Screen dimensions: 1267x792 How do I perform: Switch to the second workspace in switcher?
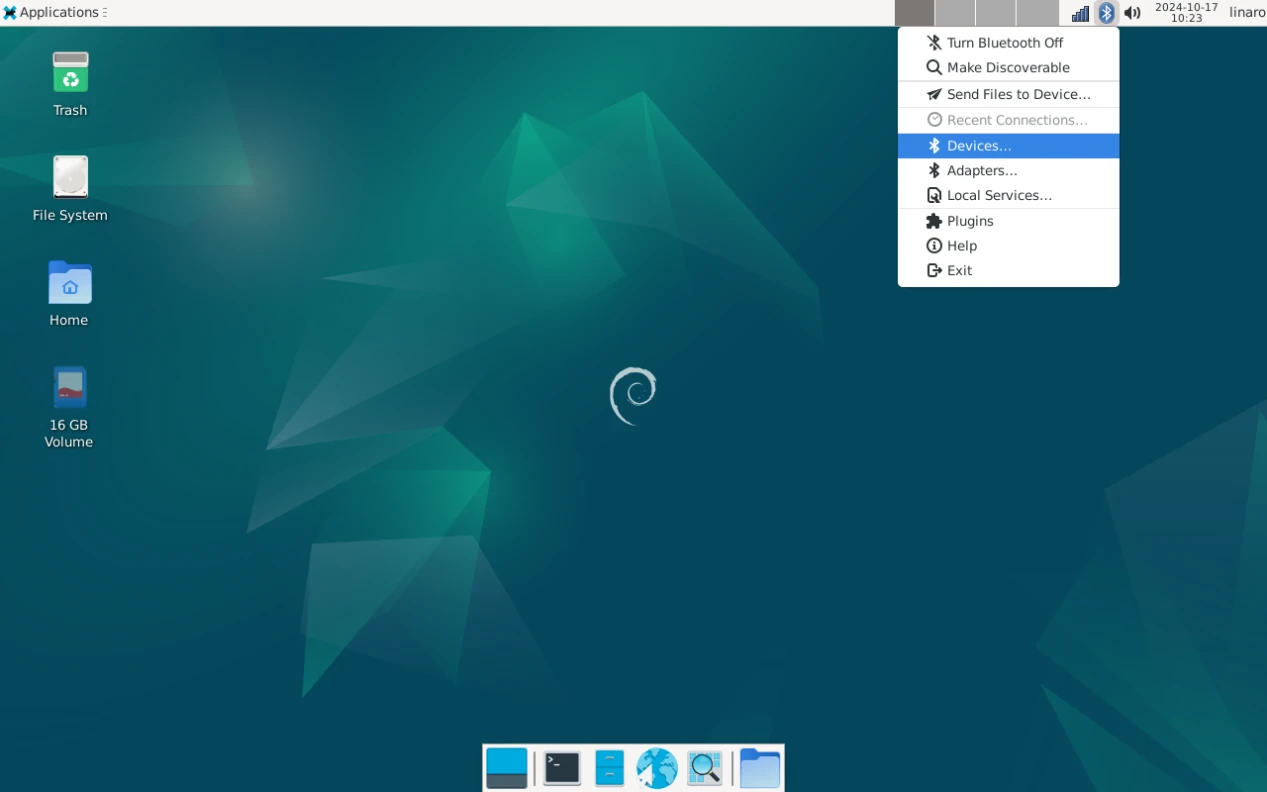tap(955, 13)
